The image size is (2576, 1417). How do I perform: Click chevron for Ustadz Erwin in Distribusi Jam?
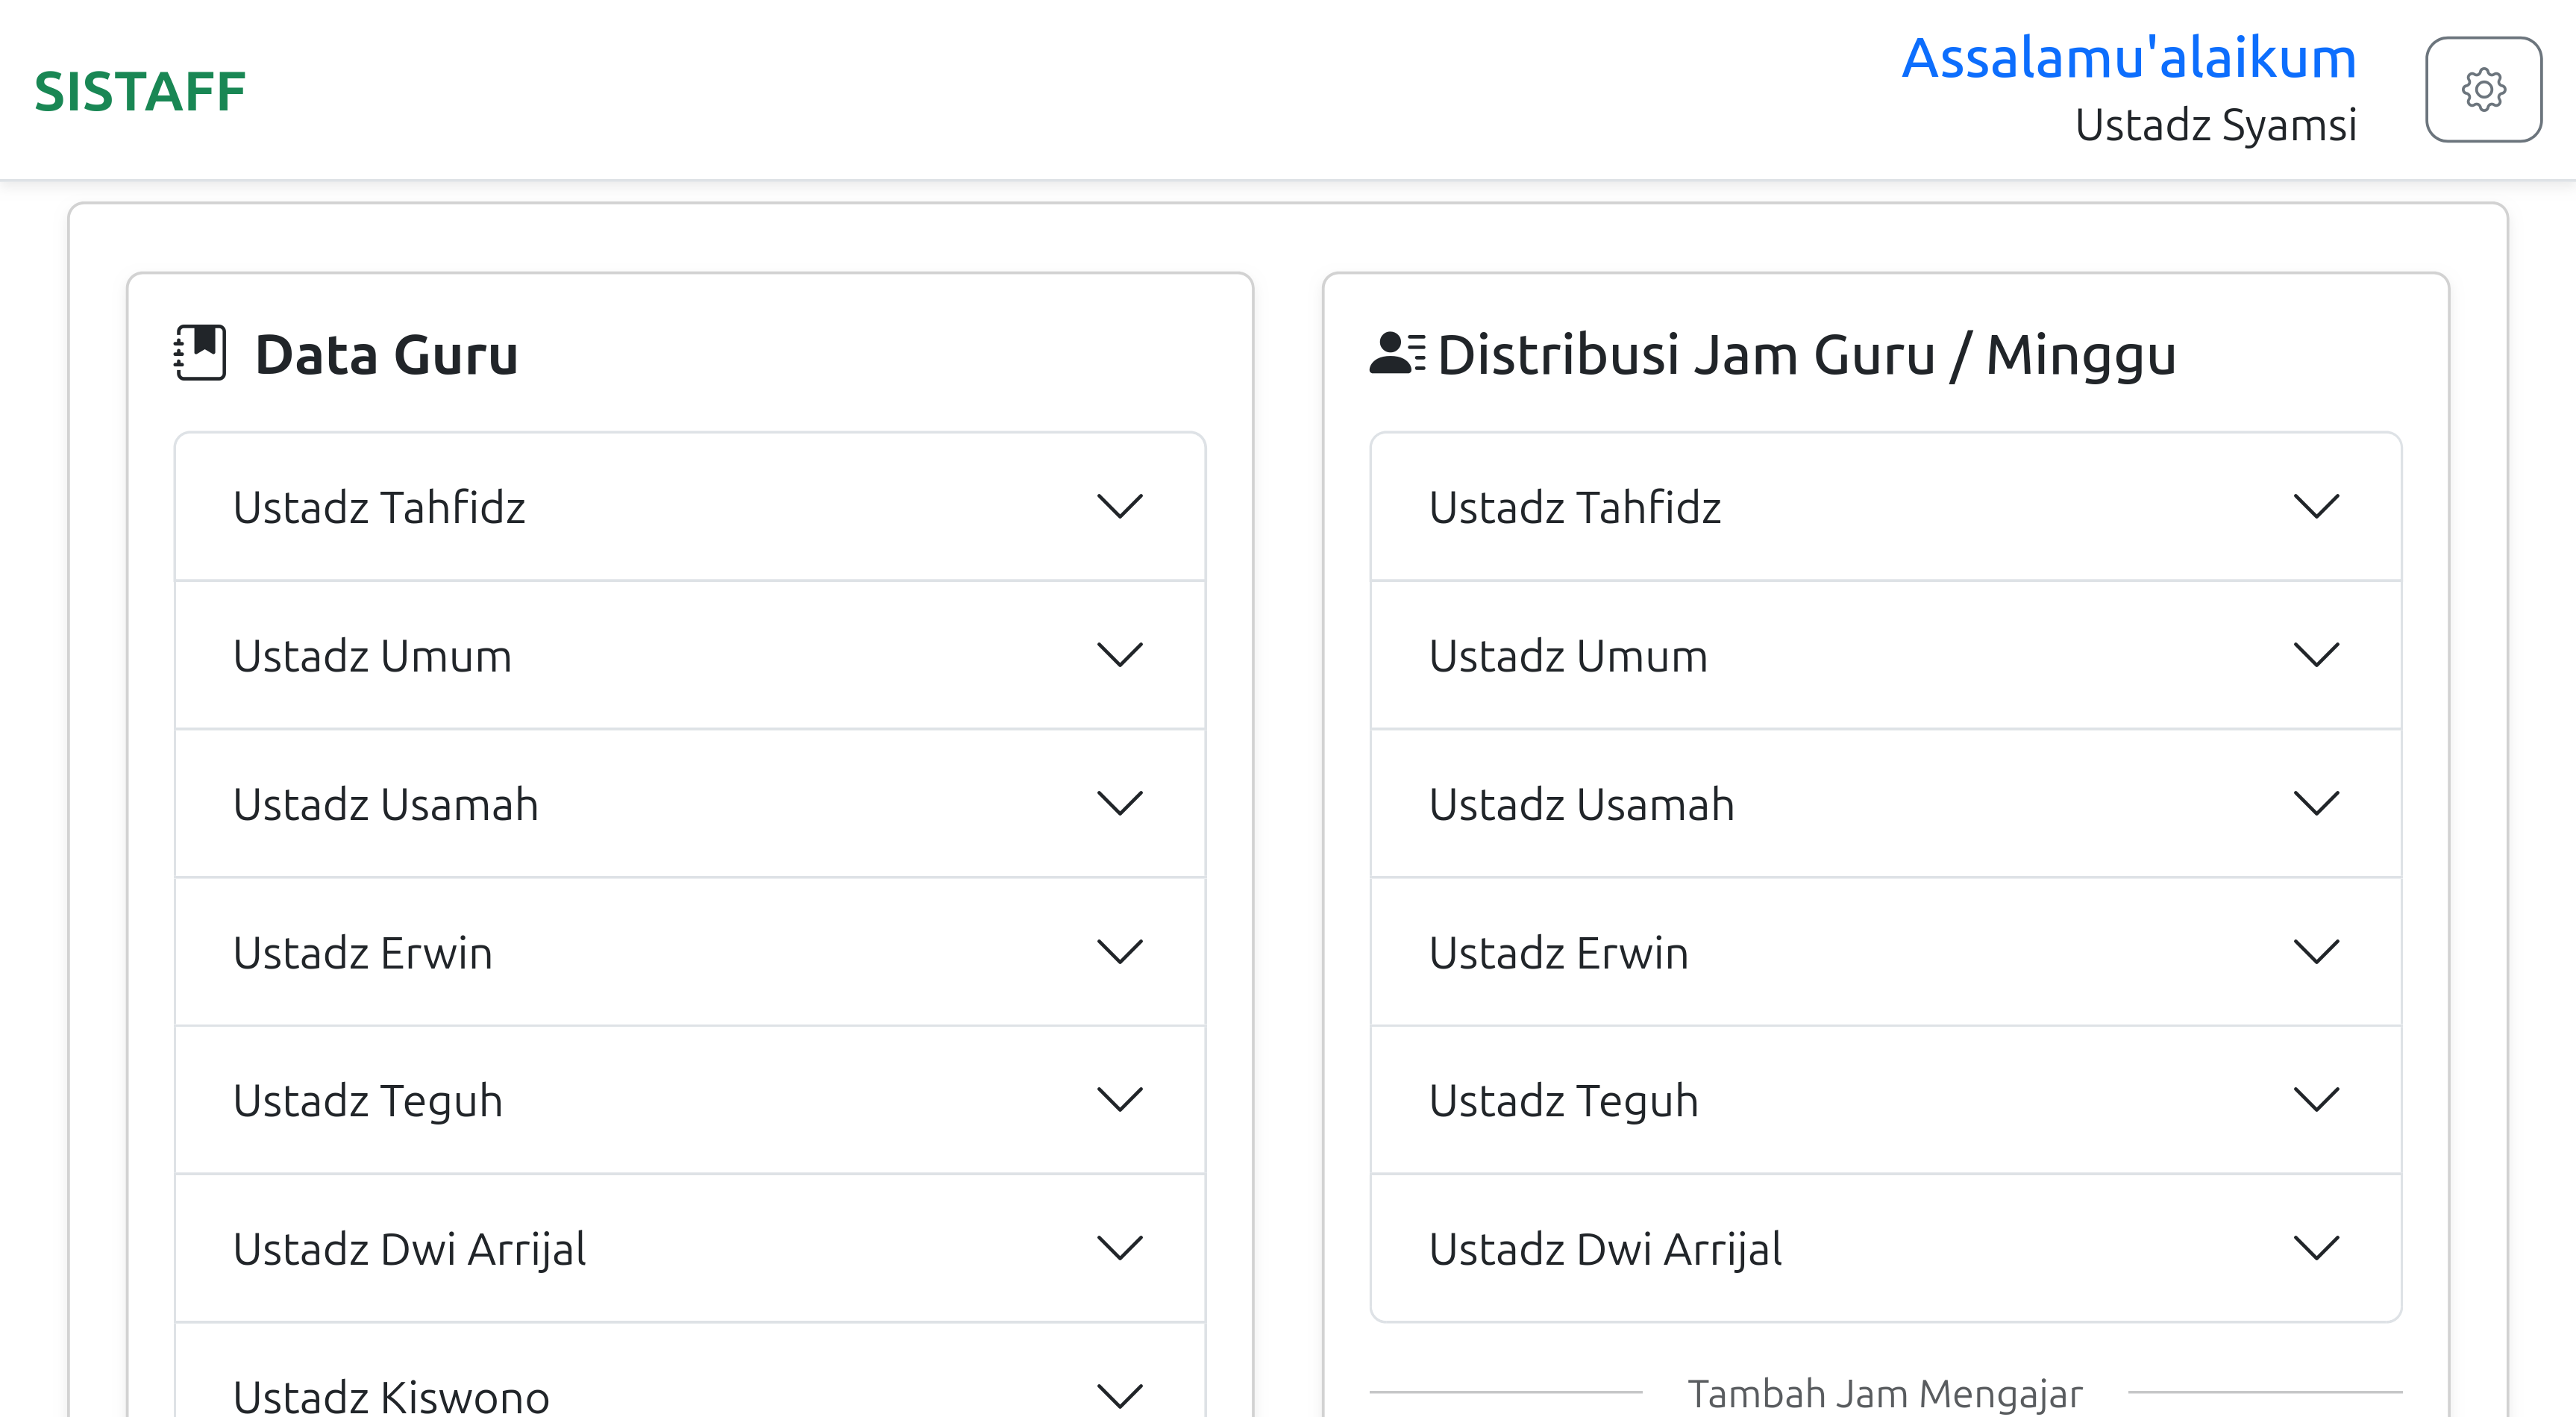coord(2315,952)
